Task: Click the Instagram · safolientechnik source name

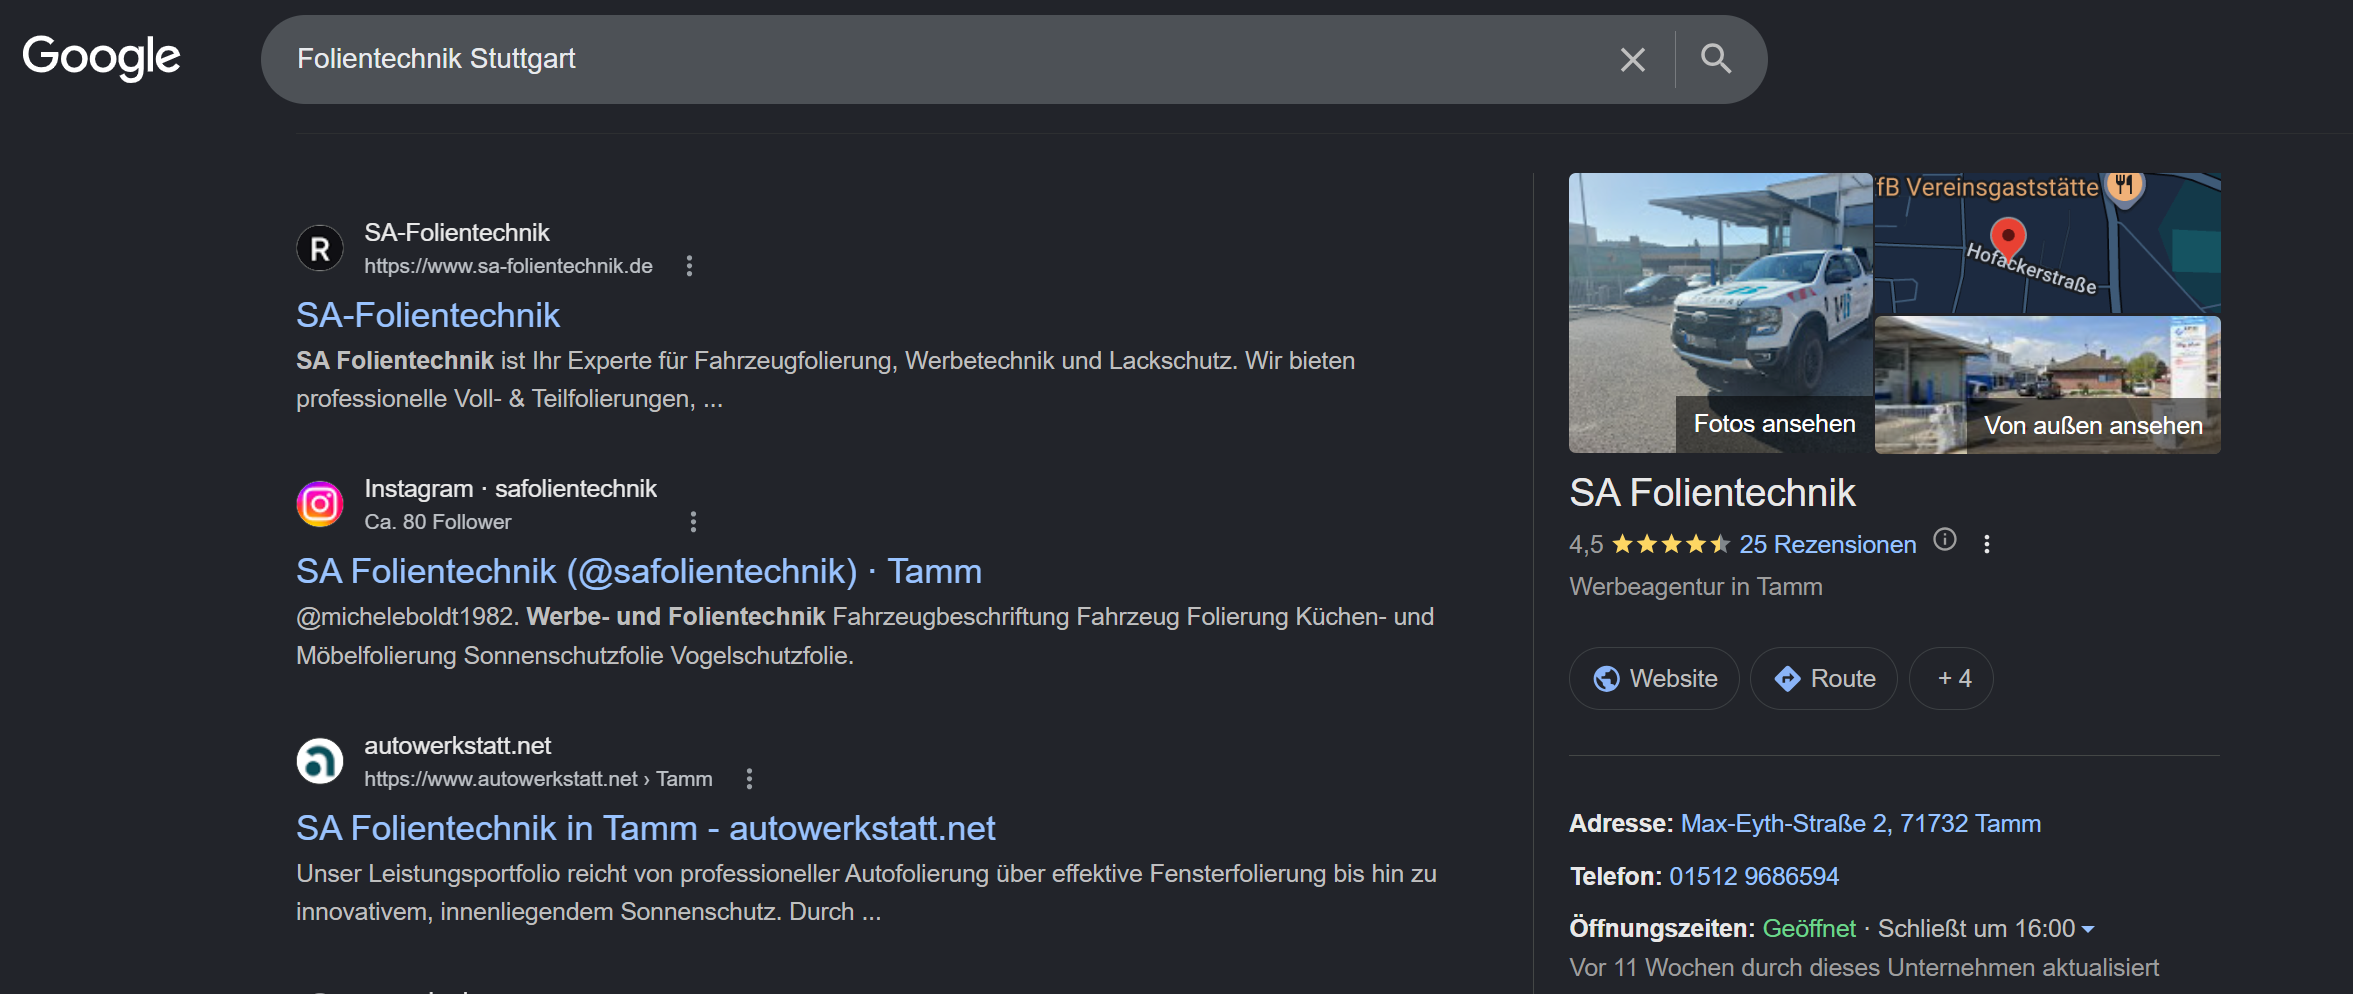Action: click(510, 489)
